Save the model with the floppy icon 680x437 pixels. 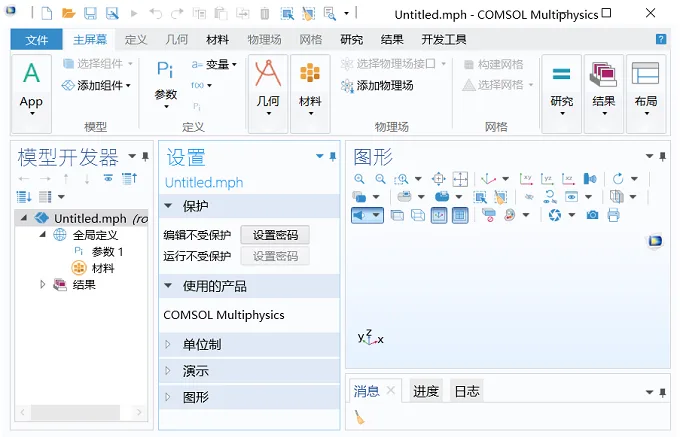coord(90,13)
